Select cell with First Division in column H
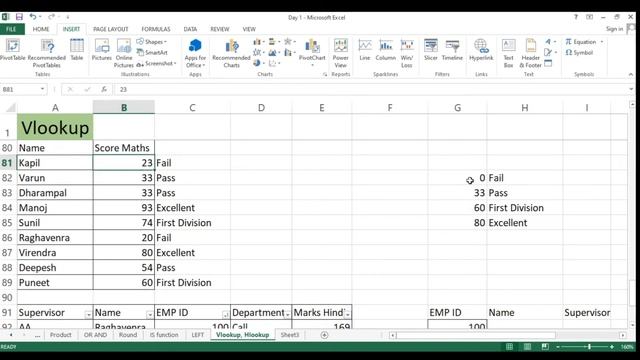Screen dimensions: 640x360 click(x=524, y=208)
